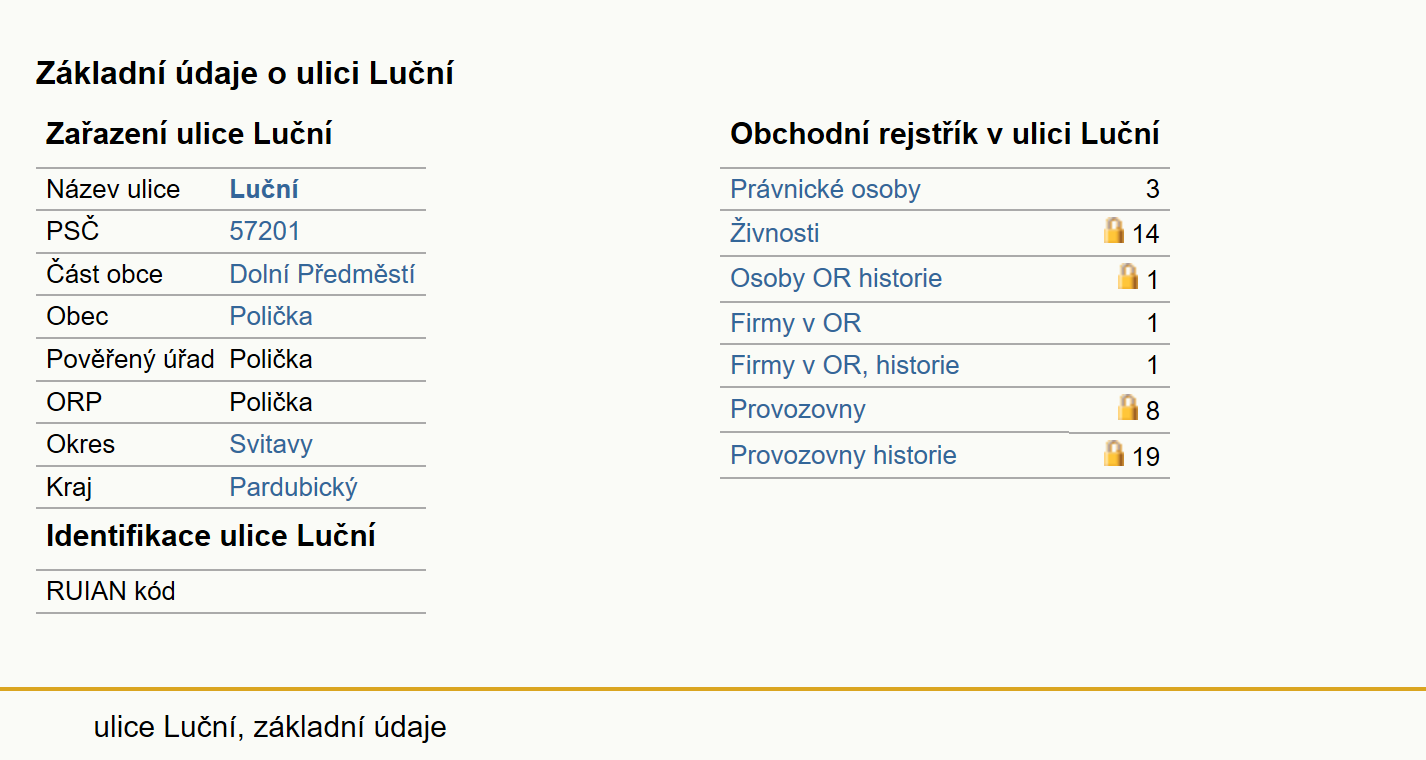1426x760 pixels.
Task: Click the RUIAN kód row
Action: pyautogui.click(x=231, y=591)
